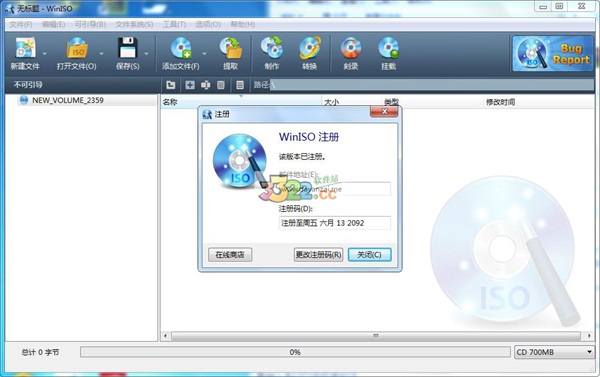
Task: Click the Burn (刻录) icon
Action: click(351, 48)
